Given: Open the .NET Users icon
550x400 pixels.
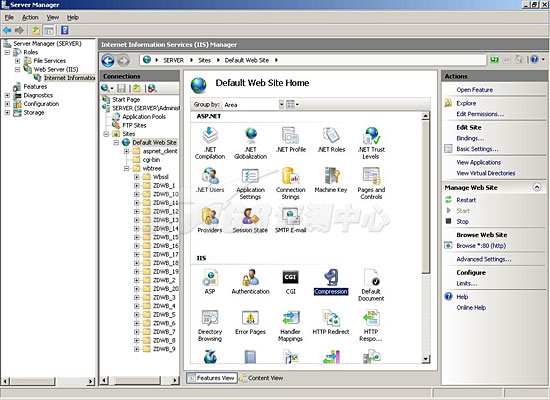Looking at the screenshot, I should [210, 180].
